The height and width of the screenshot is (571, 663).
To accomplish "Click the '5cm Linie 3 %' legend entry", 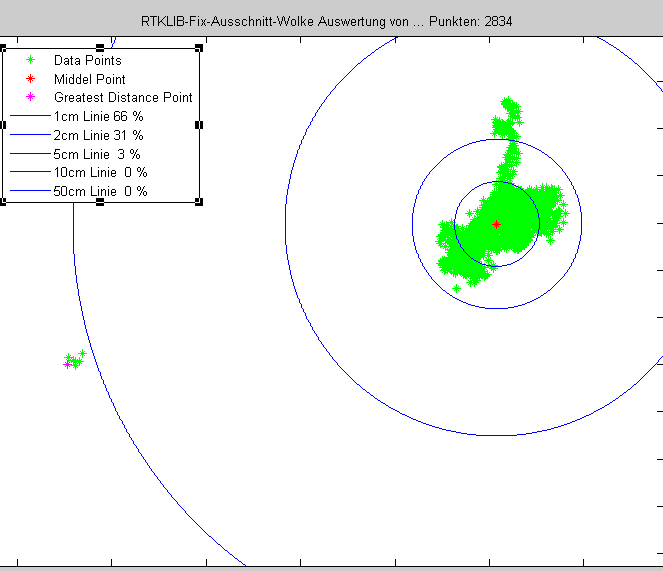I will pos(96,154).
